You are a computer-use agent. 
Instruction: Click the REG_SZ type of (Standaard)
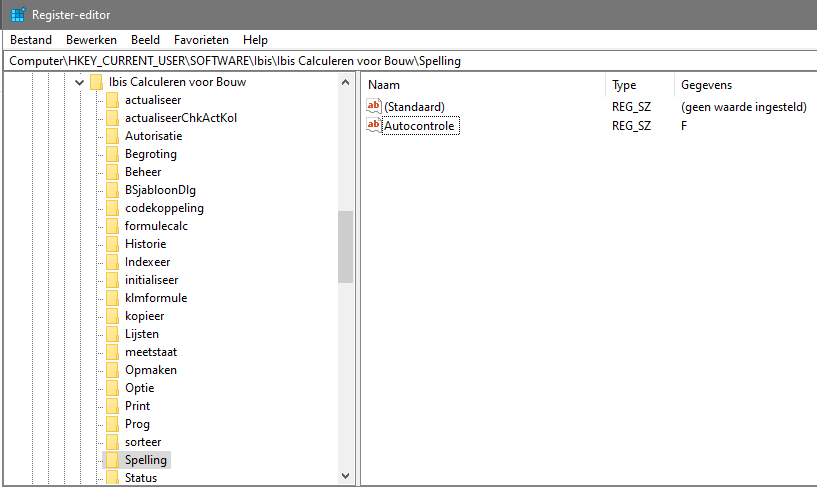click(632, 107)
